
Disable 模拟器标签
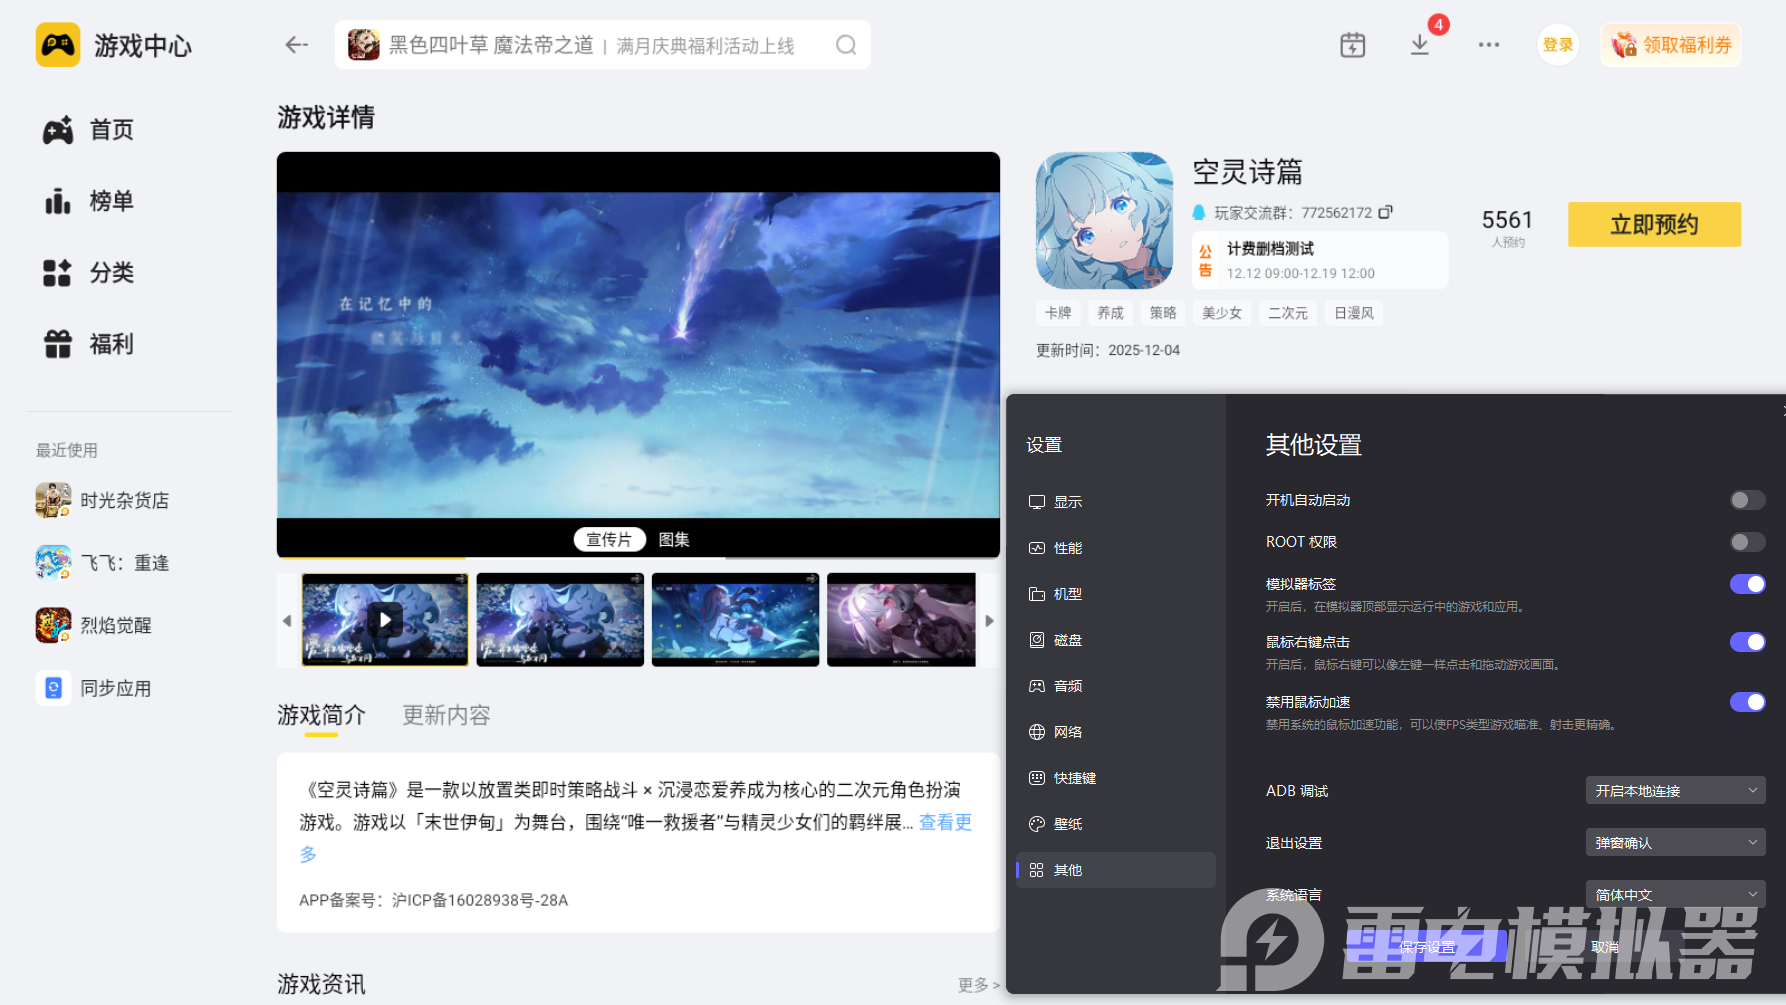tap(1747, 584)
